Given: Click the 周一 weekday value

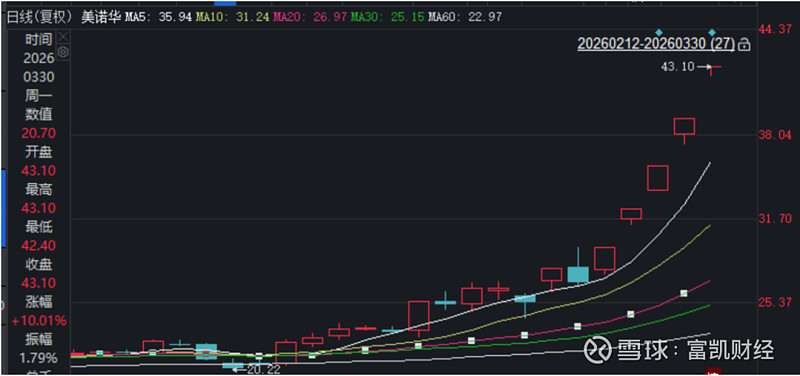Looking at the screenshot, I should coord(39,95).
